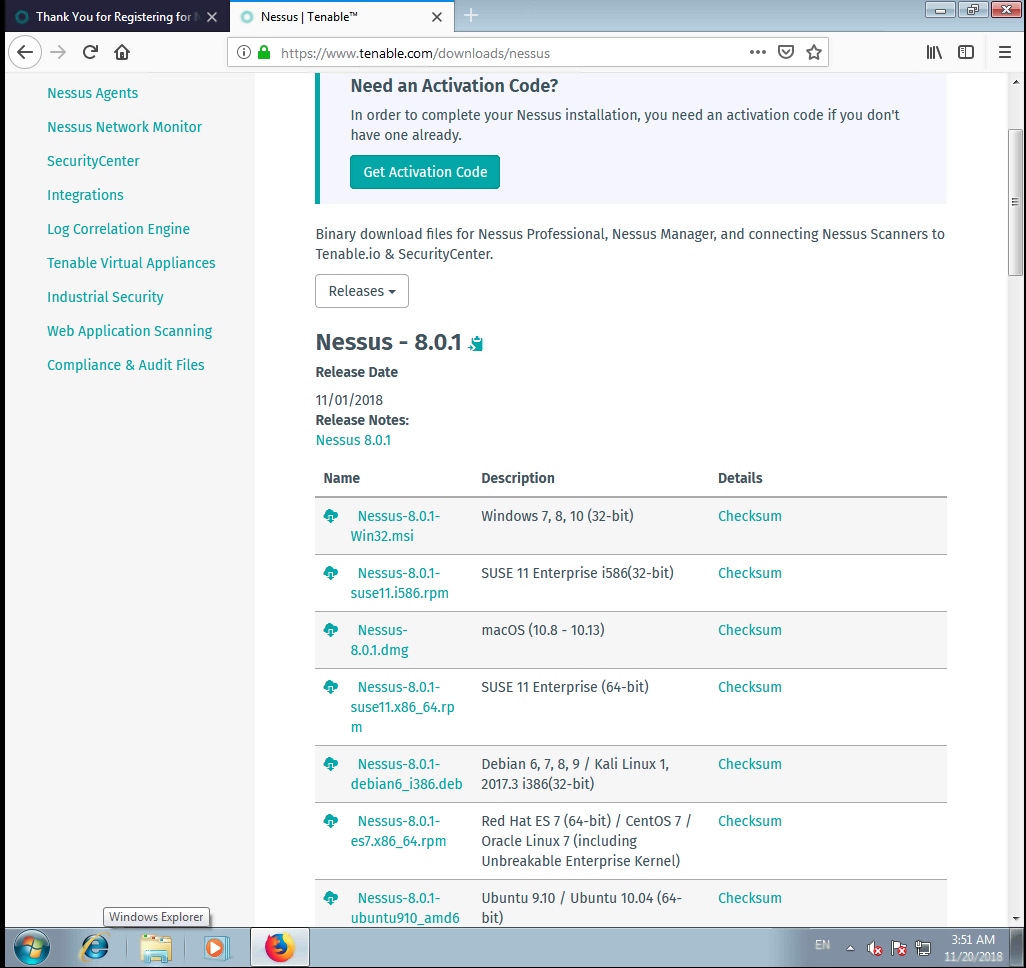
Task: Click the Firefox reload page icon
Action: (x=90, y=52)
